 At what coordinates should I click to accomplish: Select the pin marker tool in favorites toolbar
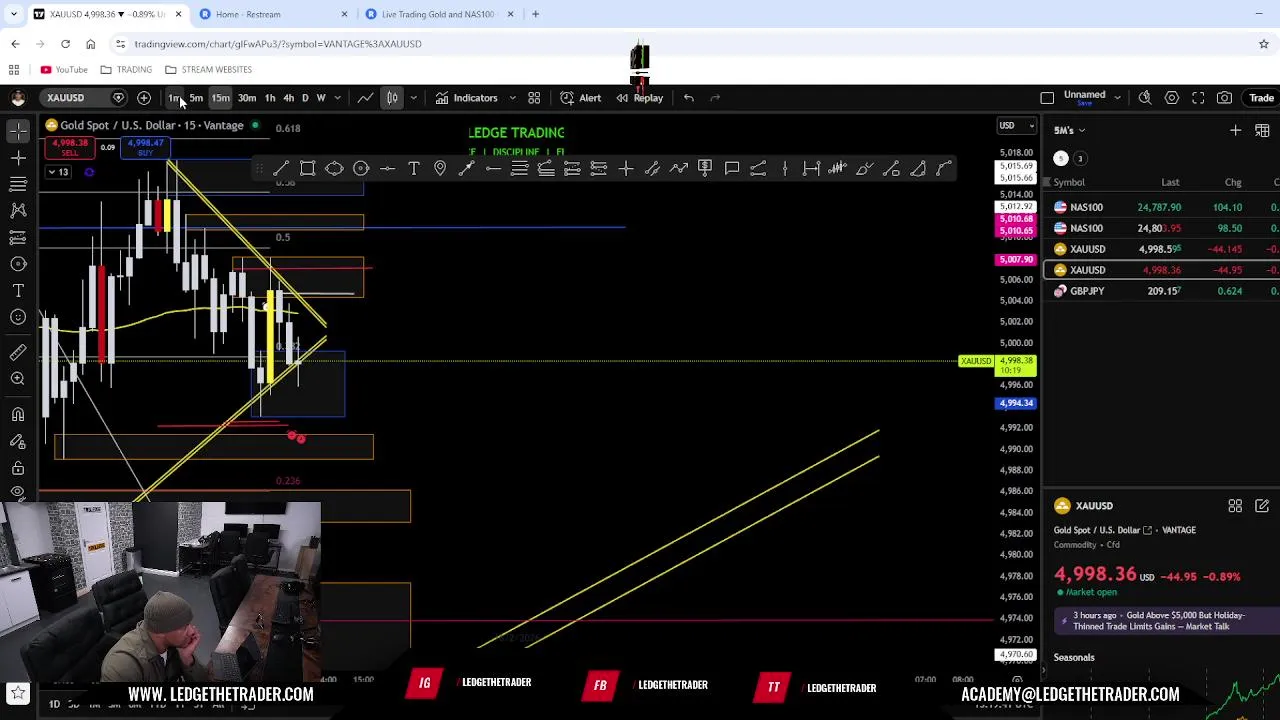point(440,168)
